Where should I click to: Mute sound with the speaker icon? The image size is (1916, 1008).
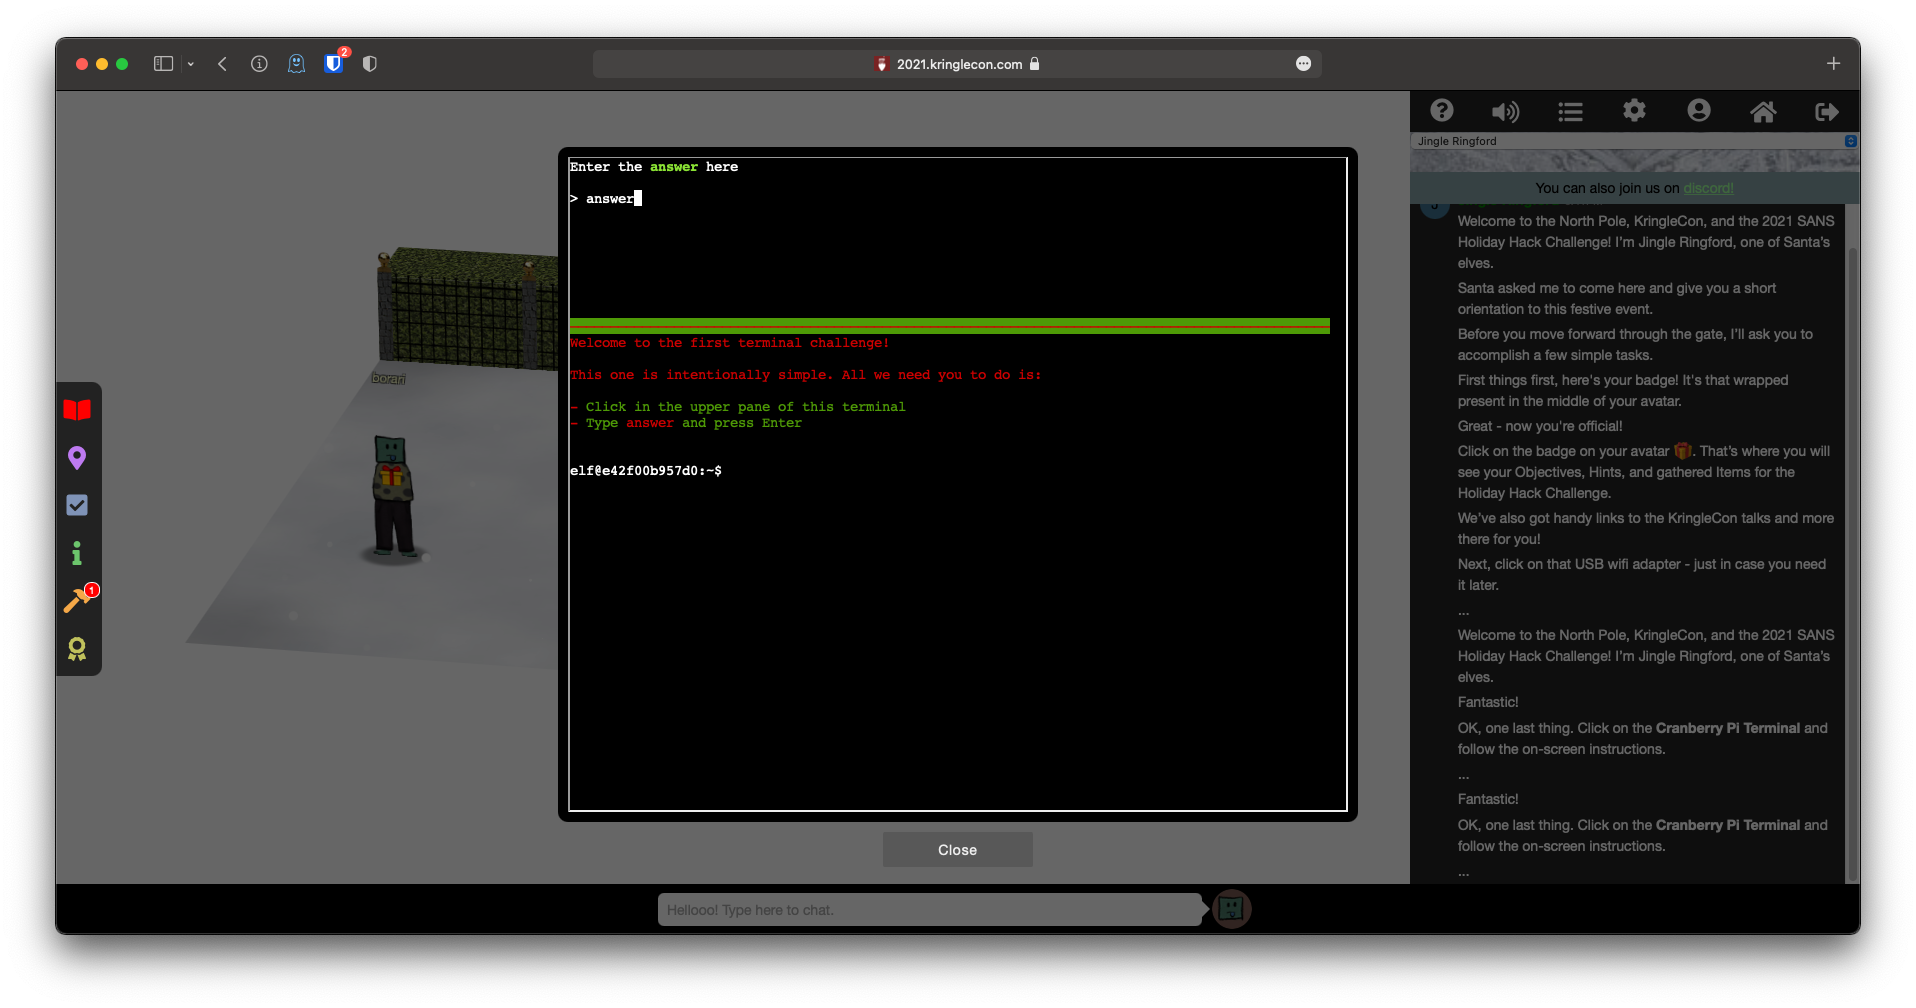tap(1505, 111)
